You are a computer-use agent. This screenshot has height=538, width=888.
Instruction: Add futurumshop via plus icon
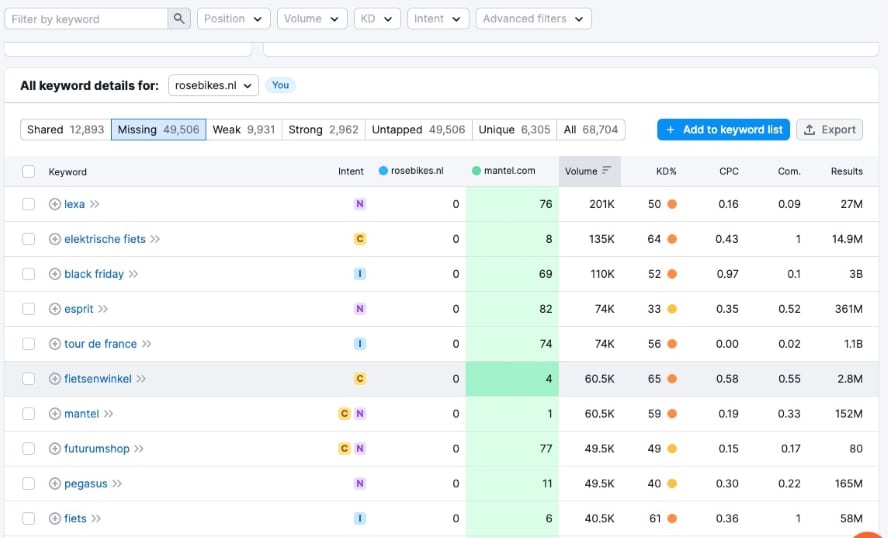click(55, 449)
